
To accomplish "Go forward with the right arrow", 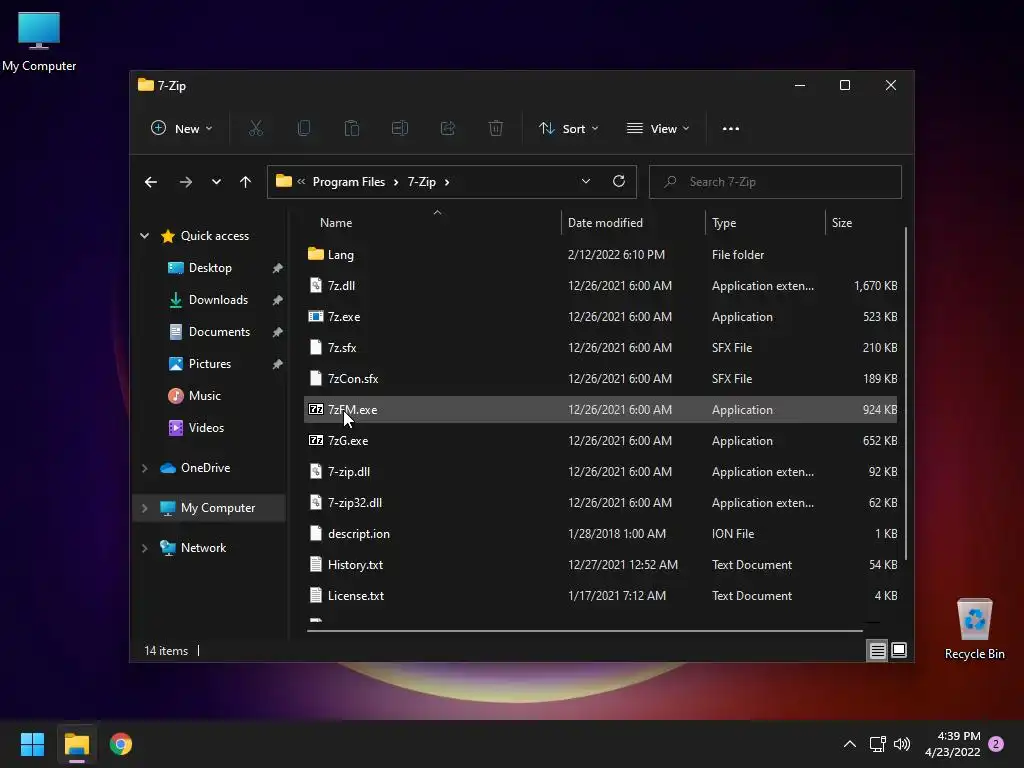I will point(185,182).
